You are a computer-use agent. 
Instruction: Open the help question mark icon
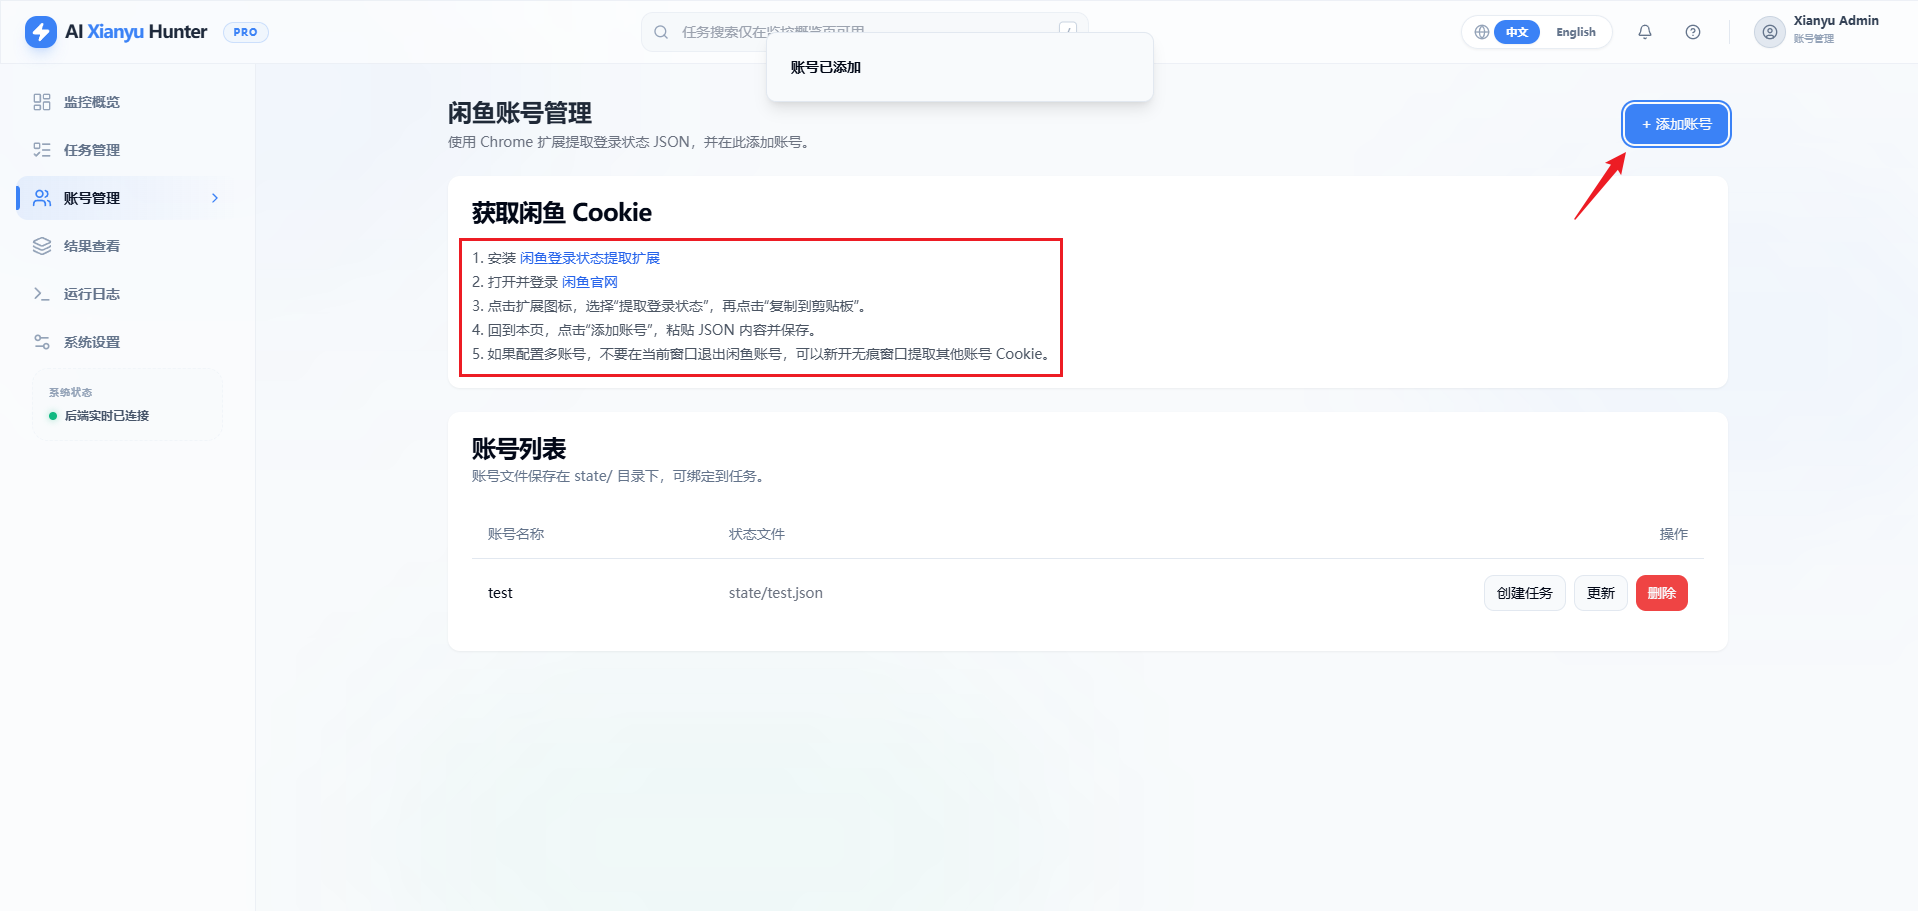click(x=1693, y=32)
